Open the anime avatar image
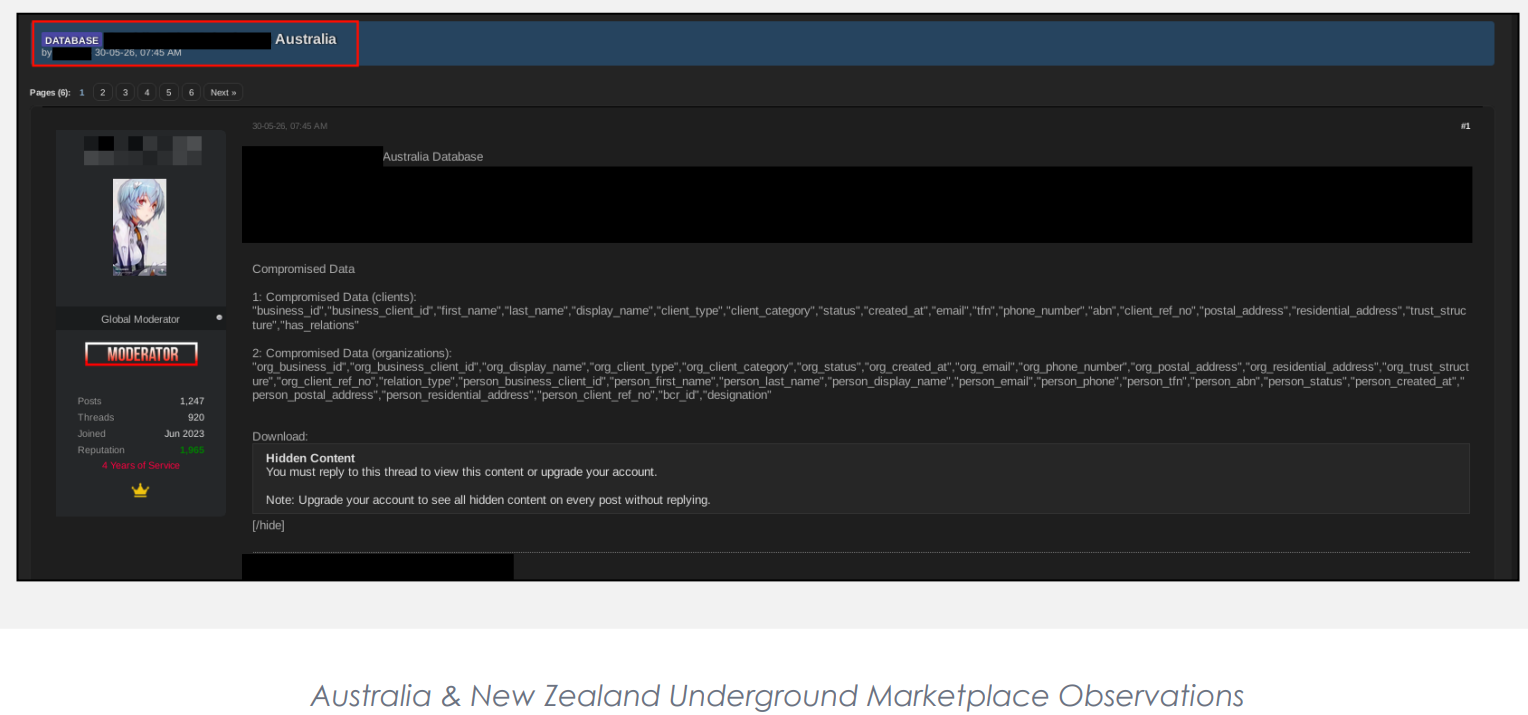Screen dimensions: 1528x715 tap(140, 227)
